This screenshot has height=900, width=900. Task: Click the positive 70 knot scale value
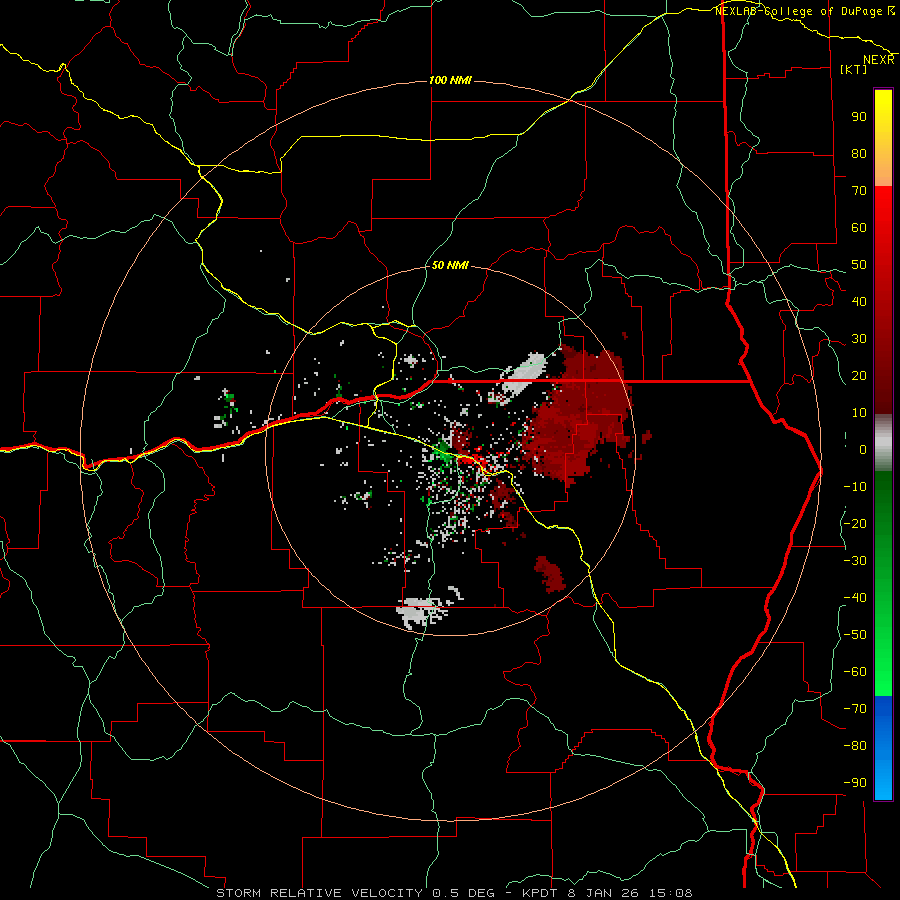(x=859, y=191)
